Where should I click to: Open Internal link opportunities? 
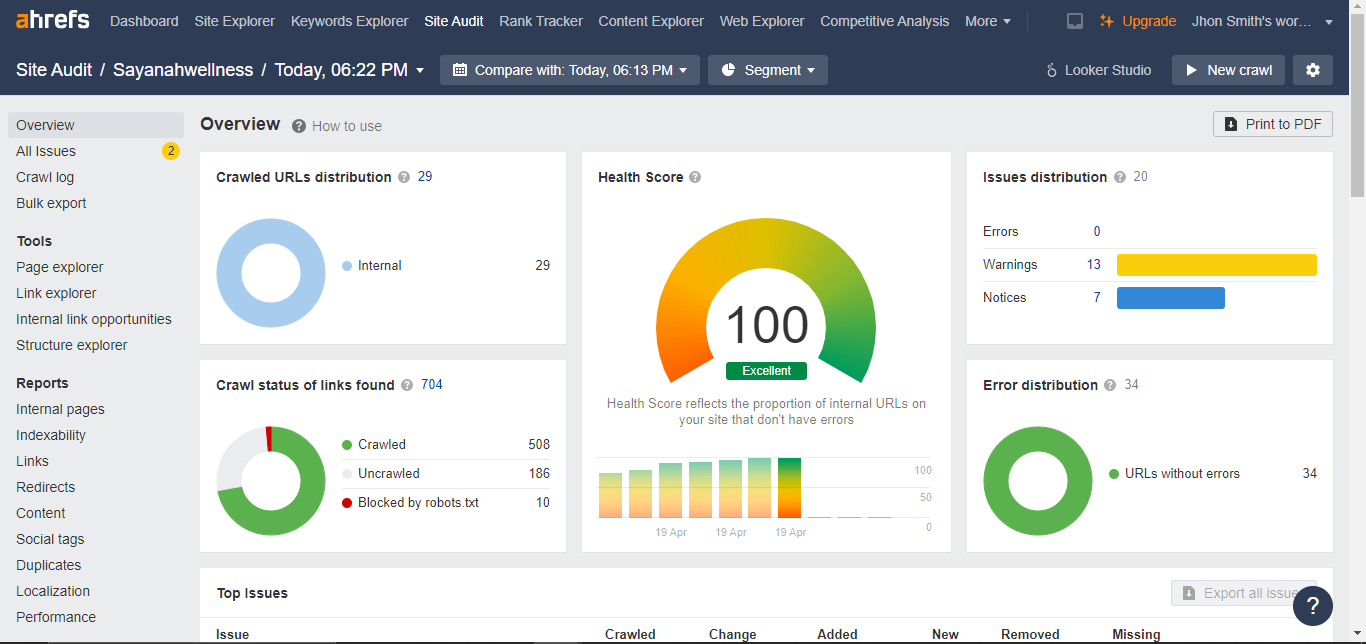coord(94,319)
